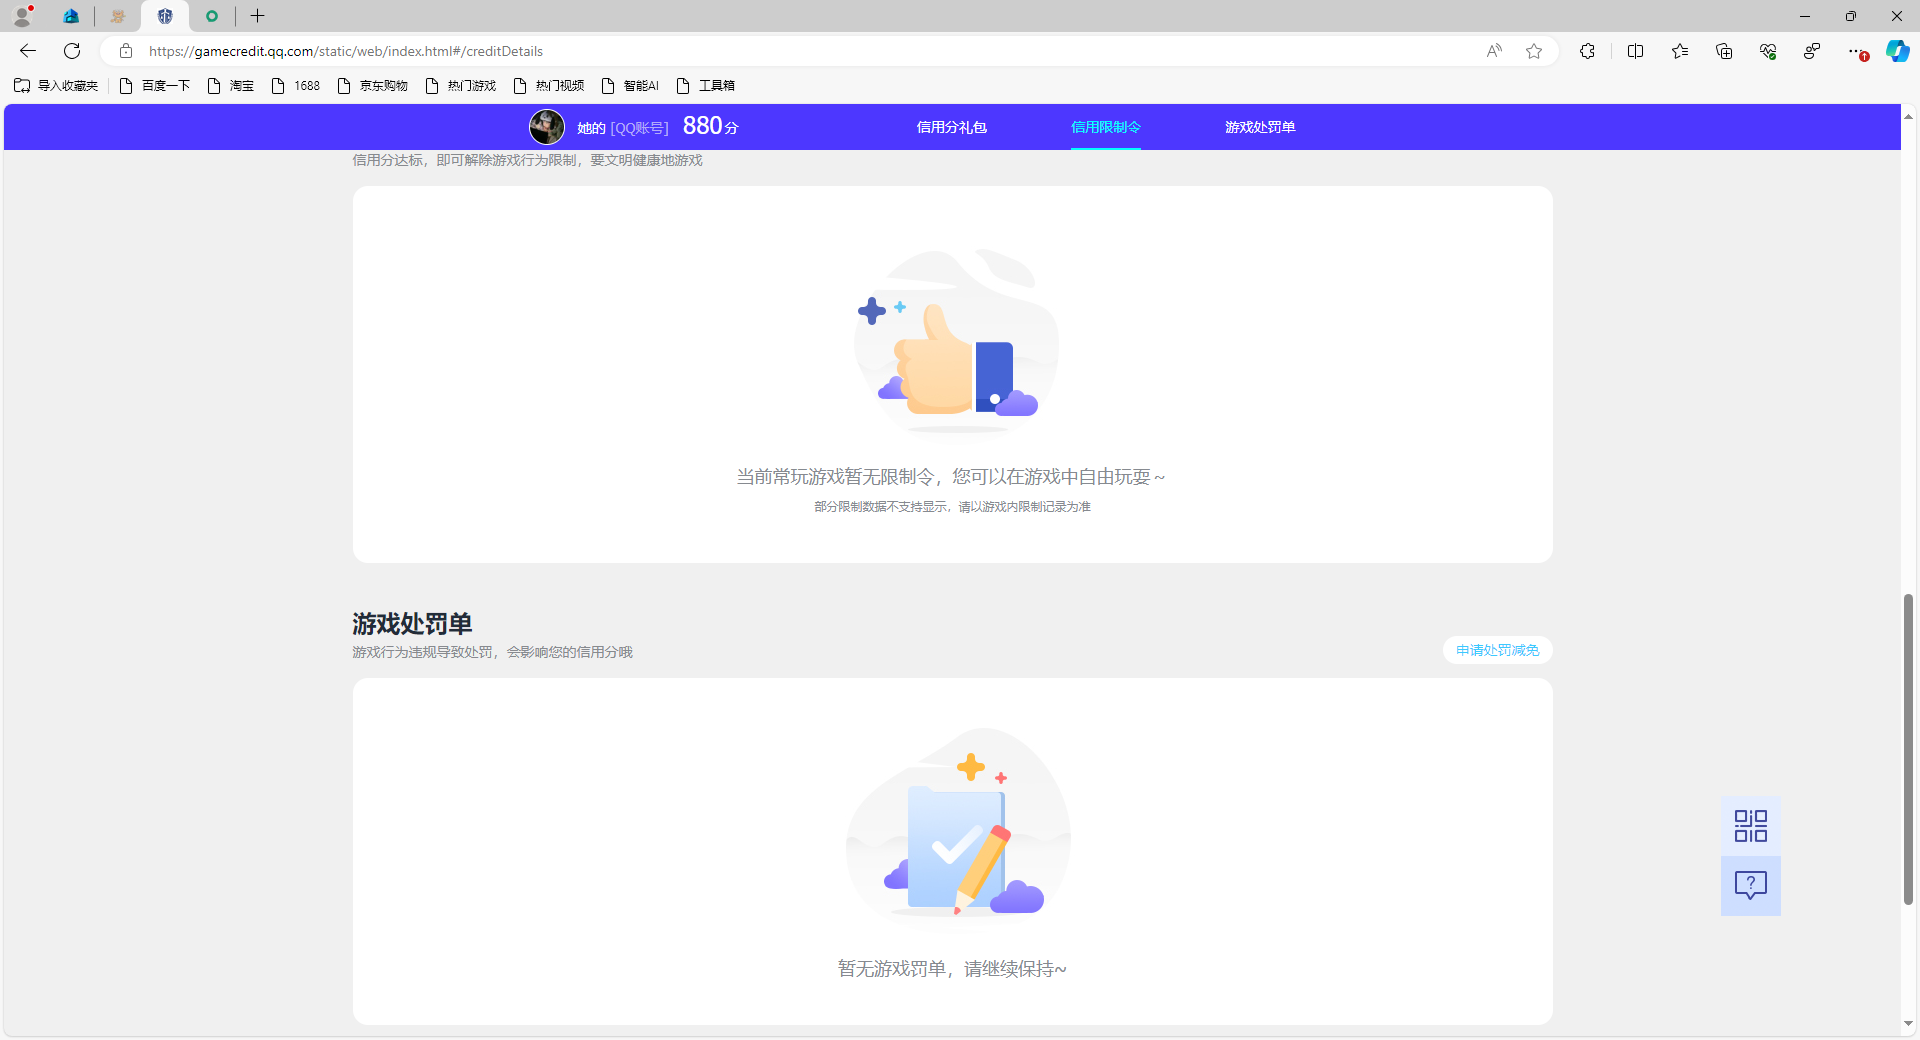The height and width of the screenshot is (1040, 1920).
Task: Go to 游戏处罚单 tab
Action: (x=1260, y=127)
